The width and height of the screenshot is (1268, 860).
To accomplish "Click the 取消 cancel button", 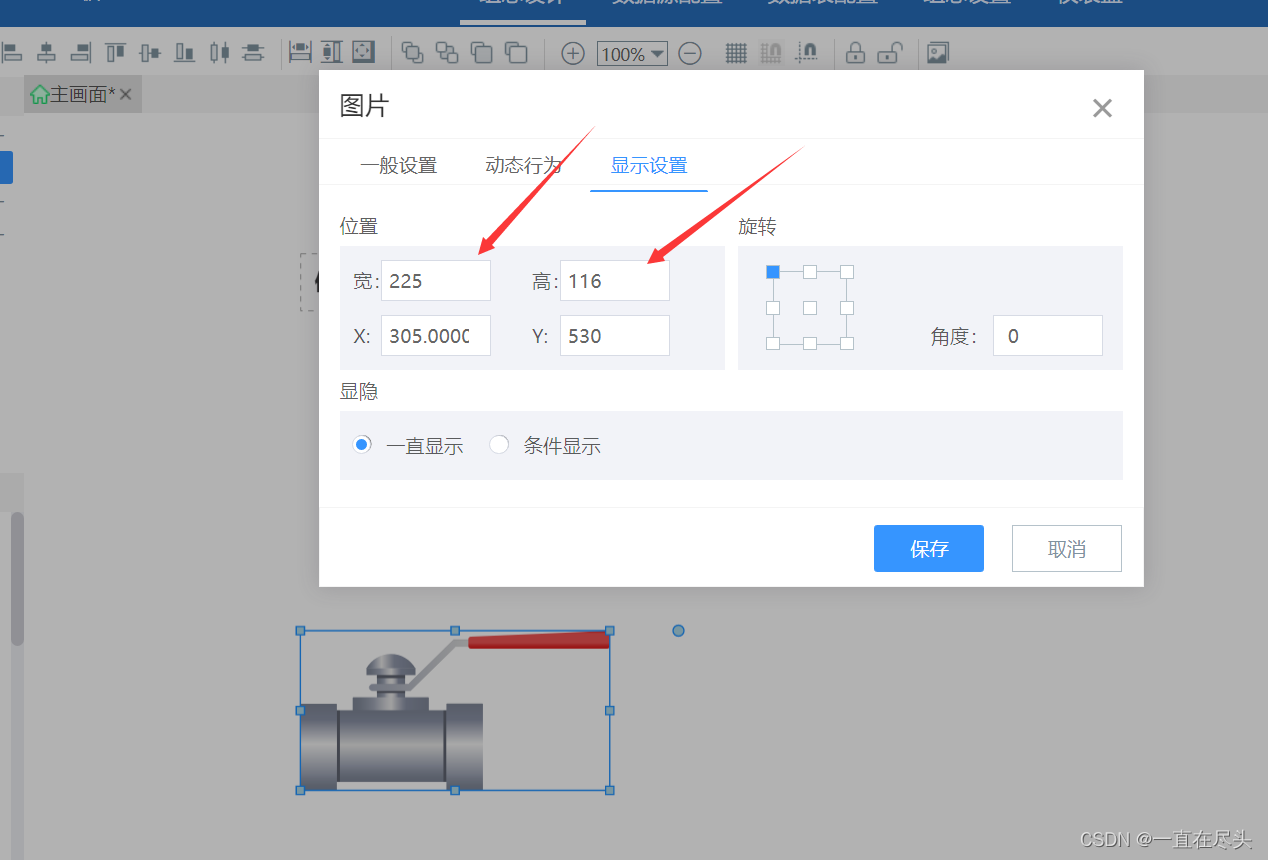I will [x=1066, y=548].
